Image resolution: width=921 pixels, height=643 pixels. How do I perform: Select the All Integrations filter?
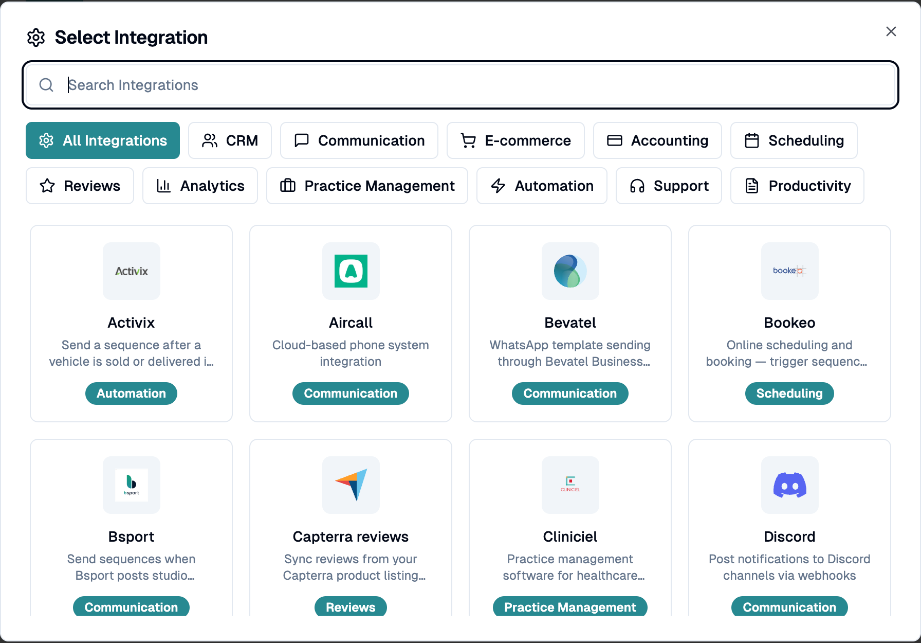[x=103, y=140]
